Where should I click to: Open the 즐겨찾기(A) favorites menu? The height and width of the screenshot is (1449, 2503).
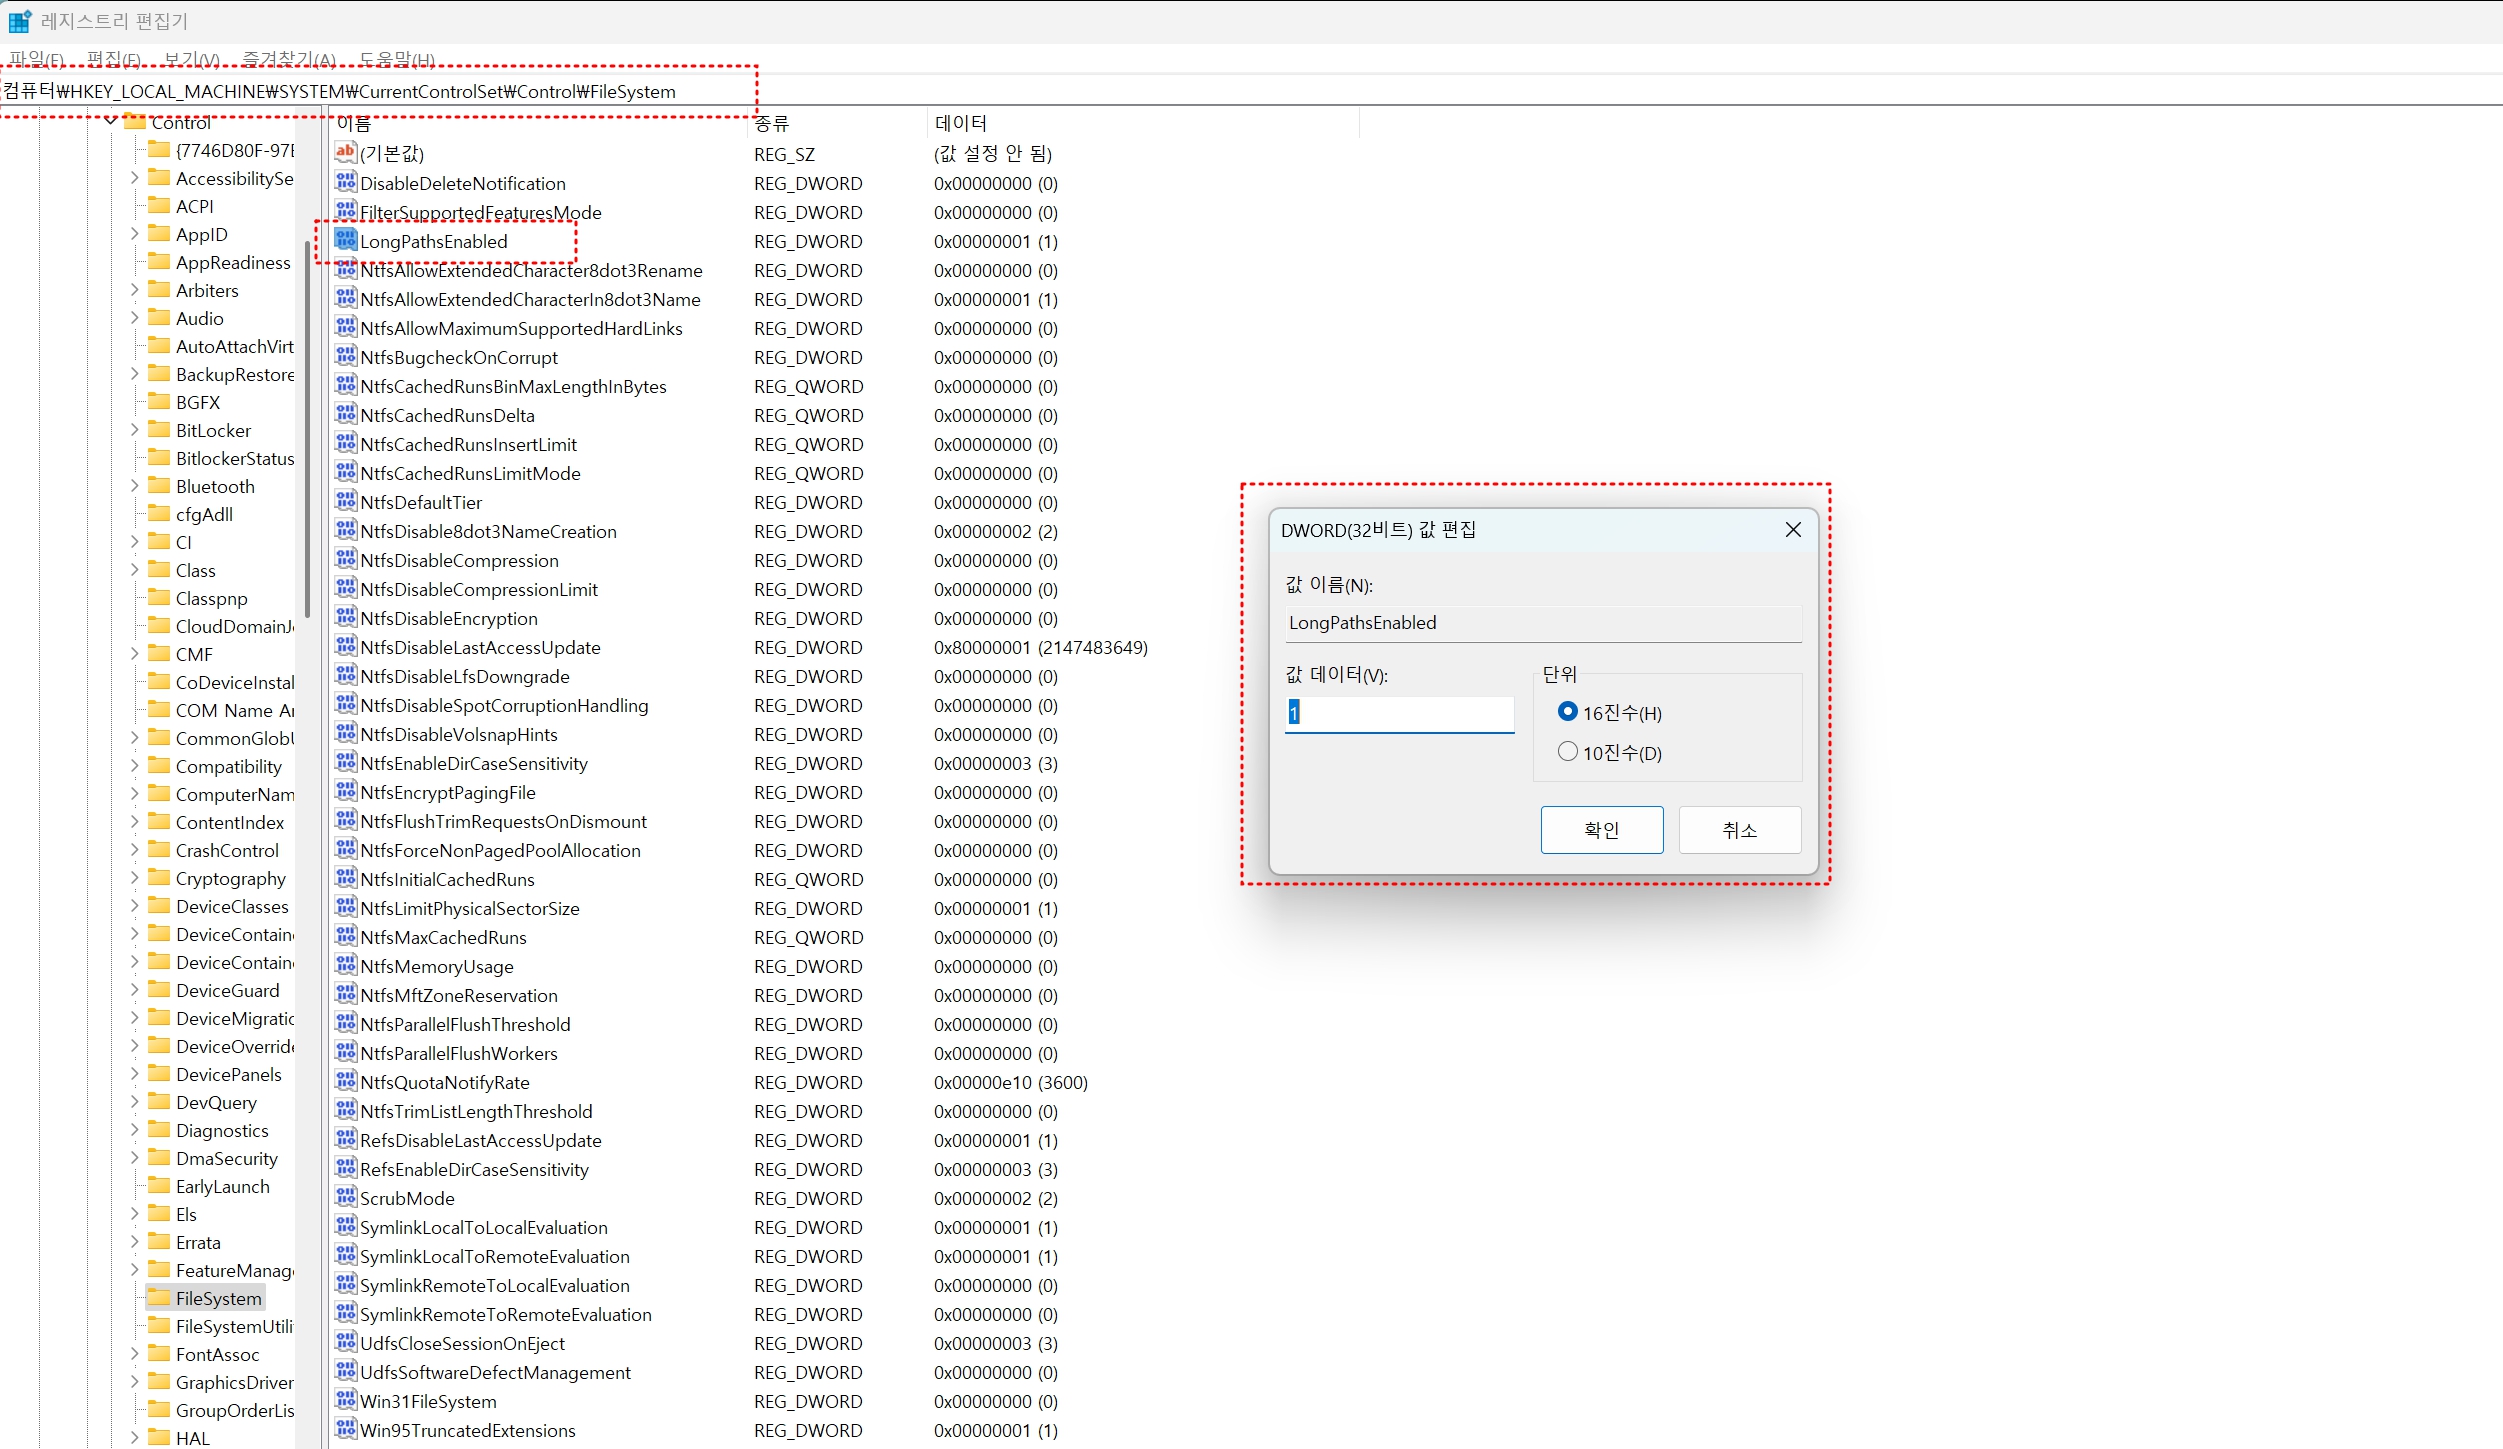click(288, 59)
